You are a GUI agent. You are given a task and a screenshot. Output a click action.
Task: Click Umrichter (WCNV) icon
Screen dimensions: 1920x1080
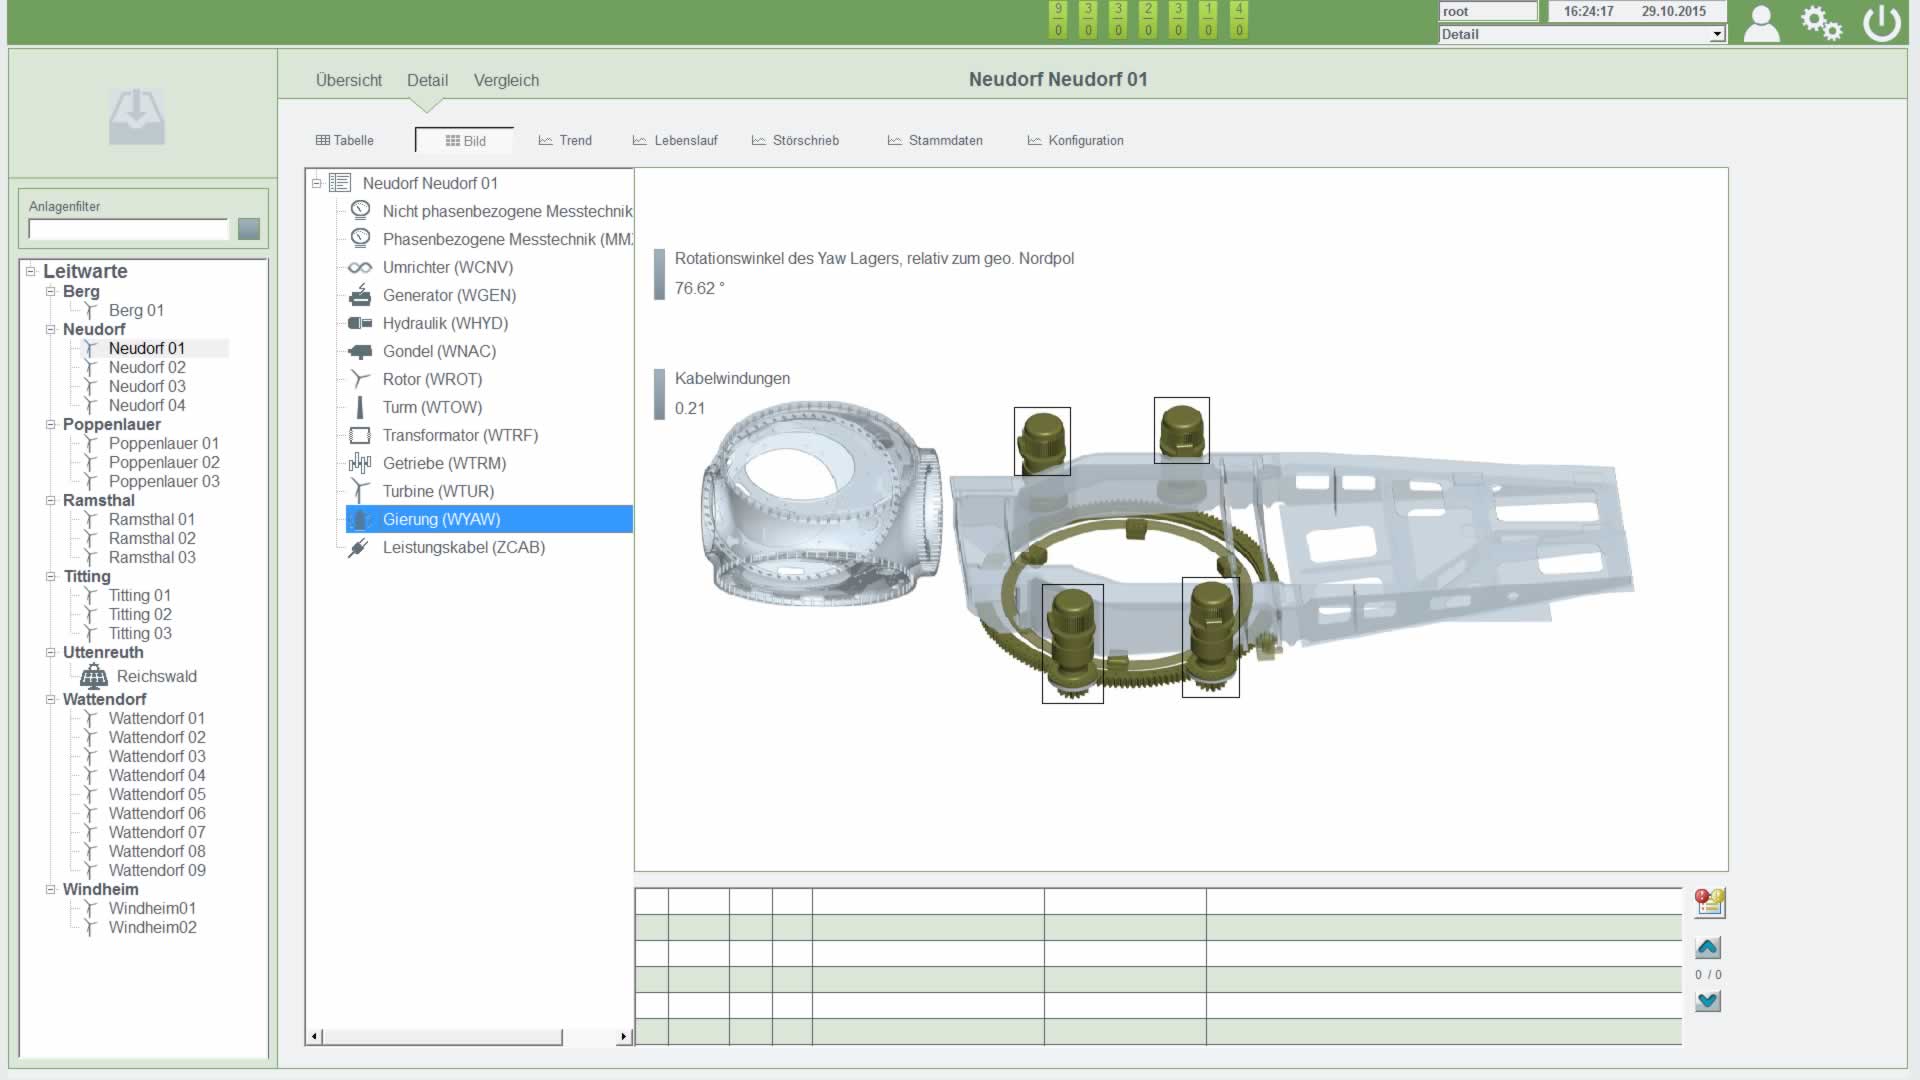(360, 267)
